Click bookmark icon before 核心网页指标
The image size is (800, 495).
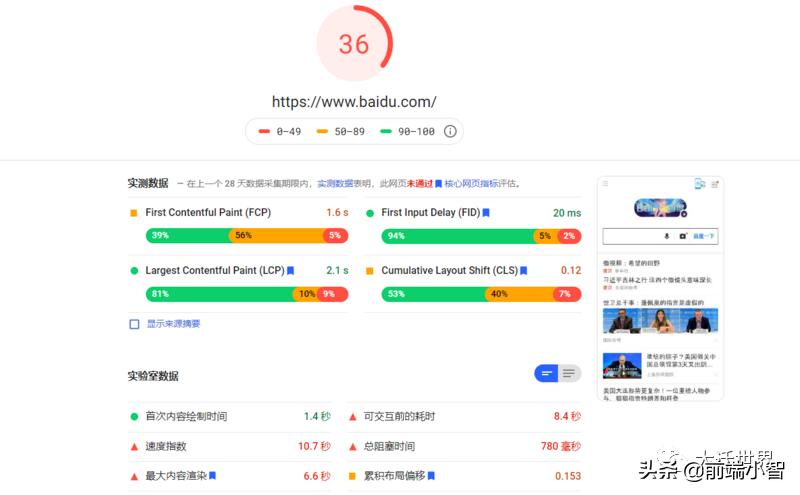[x=438, y=184]
